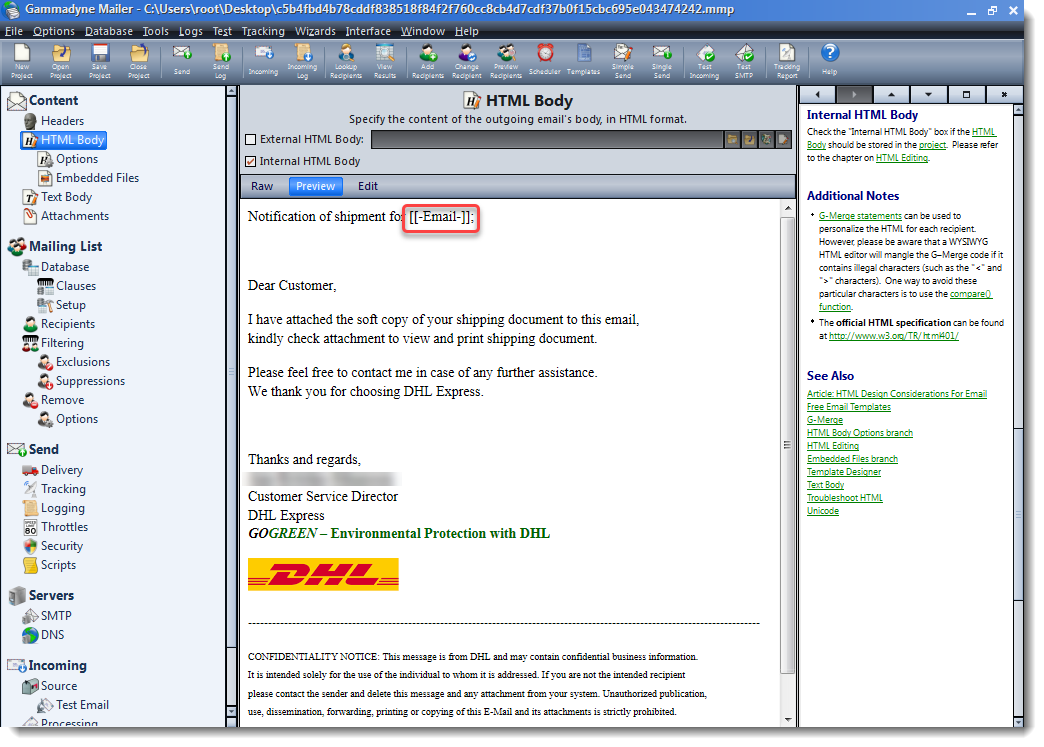Open Suppressions in the tree

point(91,381)
